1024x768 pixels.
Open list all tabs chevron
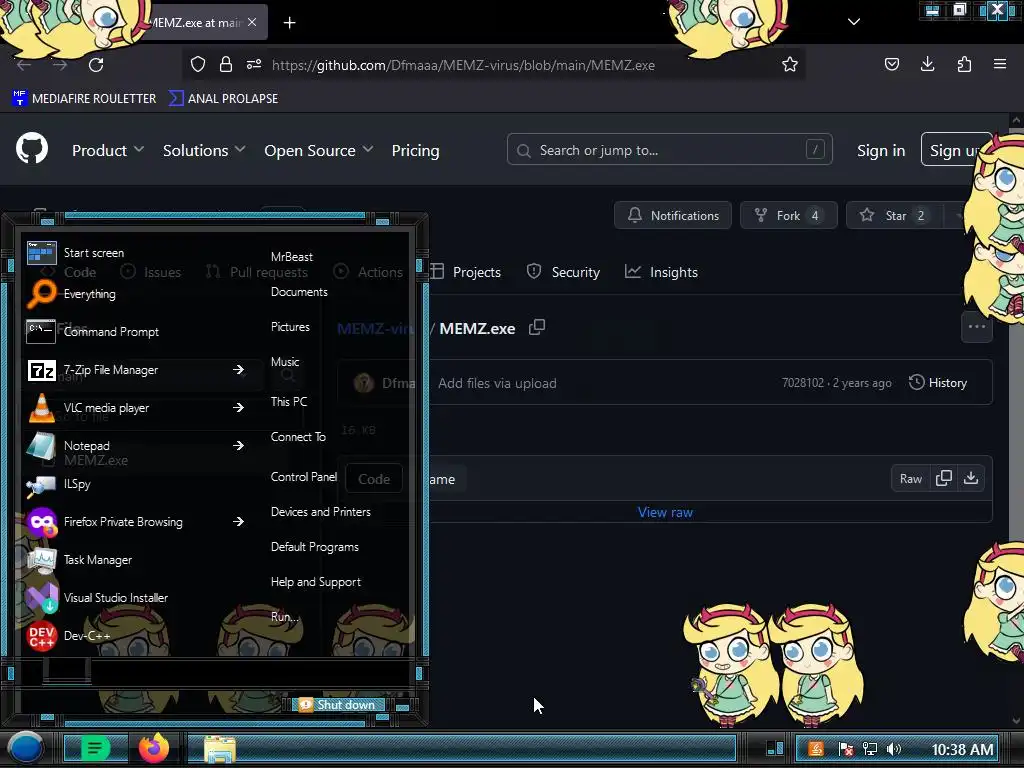[854, 22]
